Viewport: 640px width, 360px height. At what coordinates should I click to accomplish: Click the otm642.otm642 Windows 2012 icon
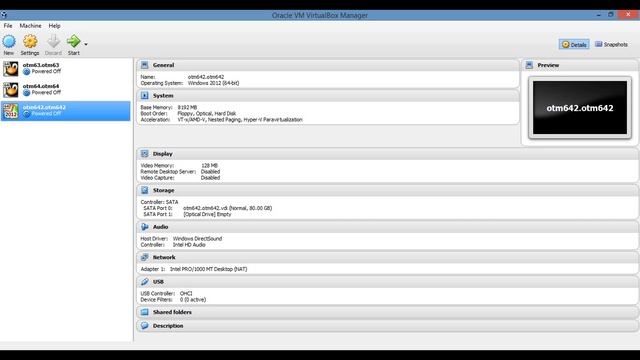pos(11,111)
